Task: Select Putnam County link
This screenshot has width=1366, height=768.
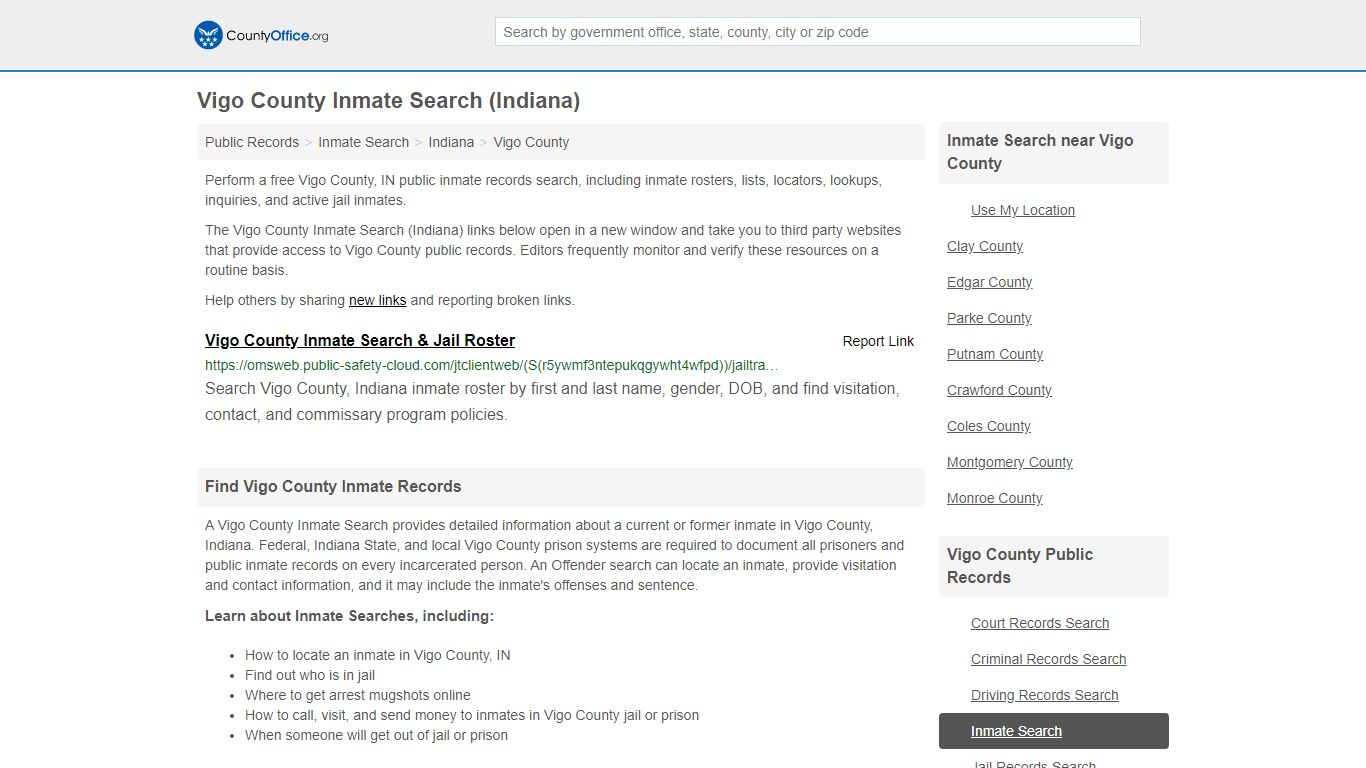Action: [995, 354]
